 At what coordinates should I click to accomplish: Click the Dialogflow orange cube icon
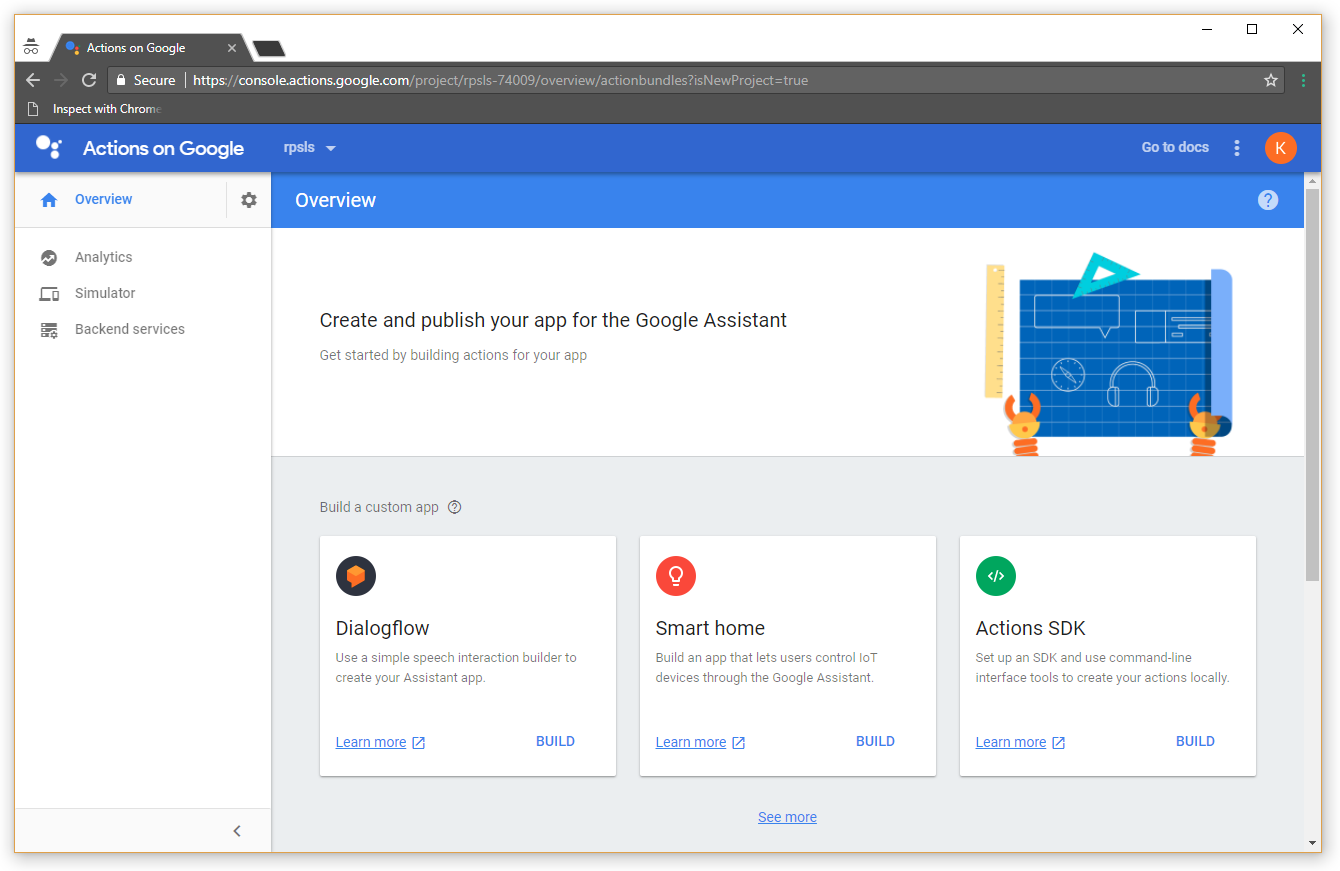point(356,576)
